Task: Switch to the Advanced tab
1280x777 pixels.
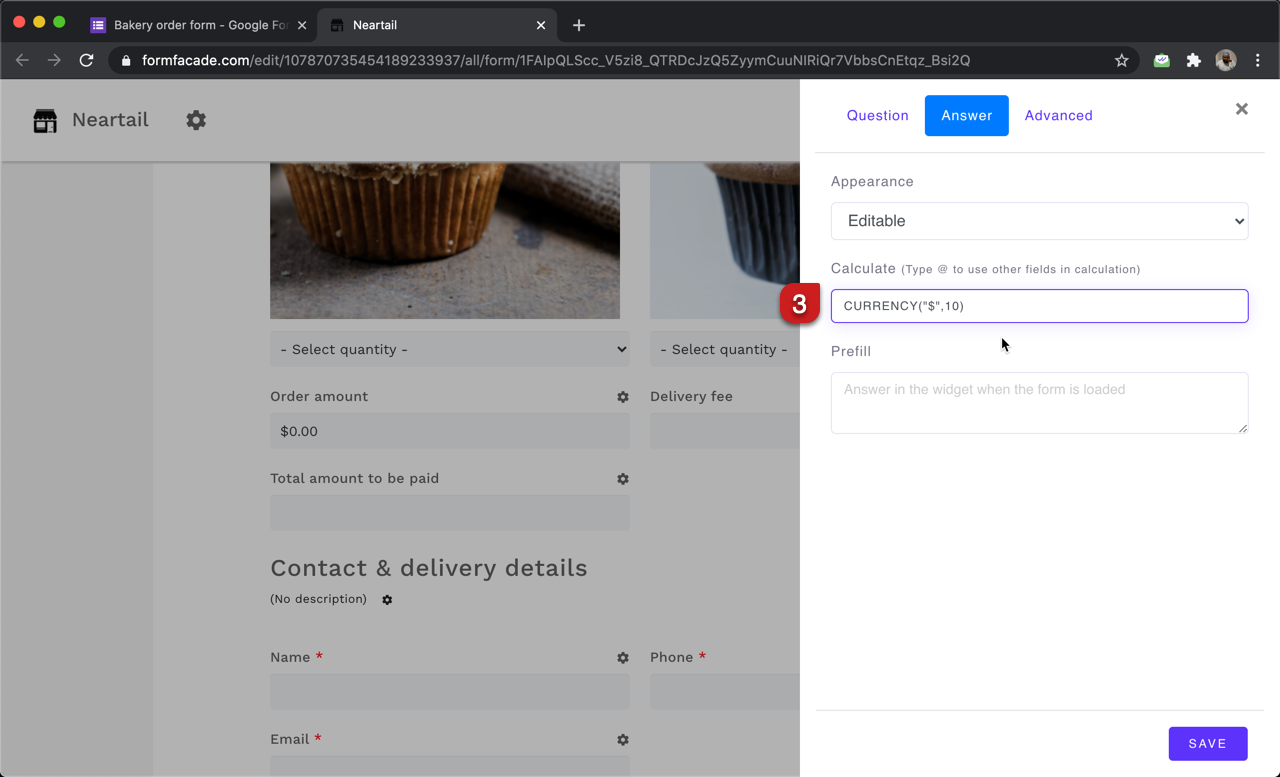Action: click(1058, 115)
